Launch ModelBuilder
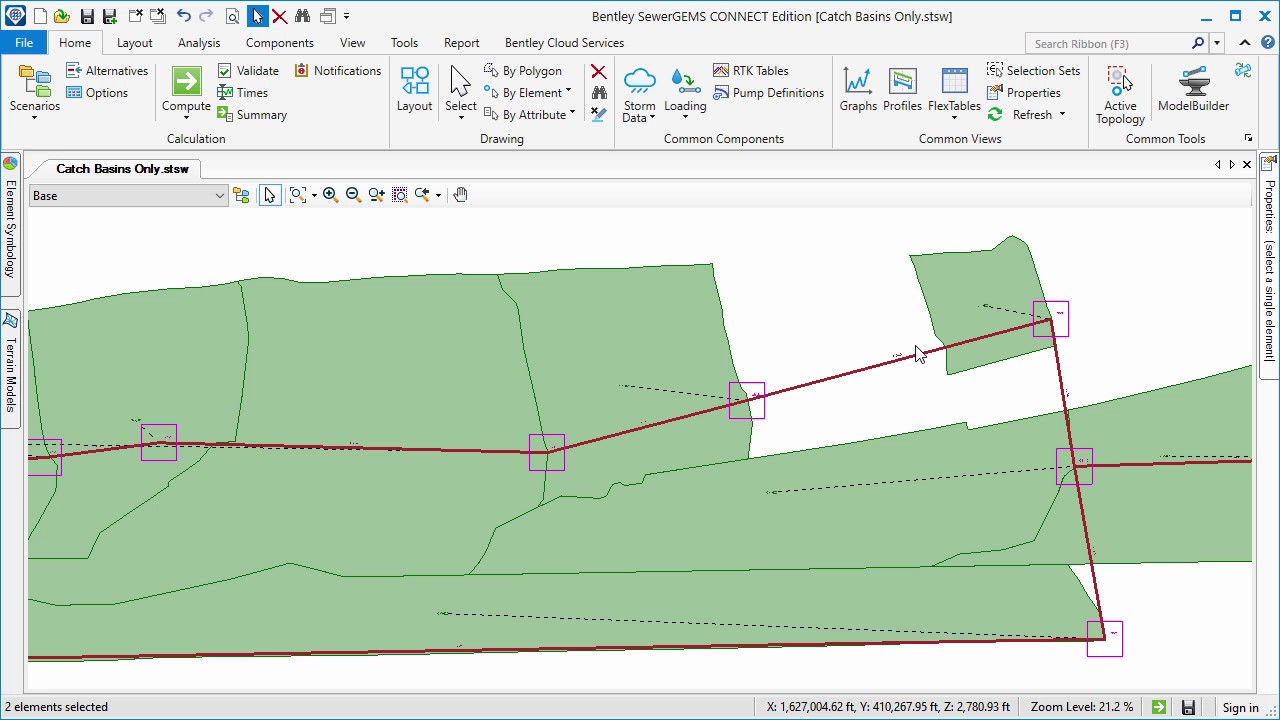The image size is (1280, 720). tap(1193, 90)
